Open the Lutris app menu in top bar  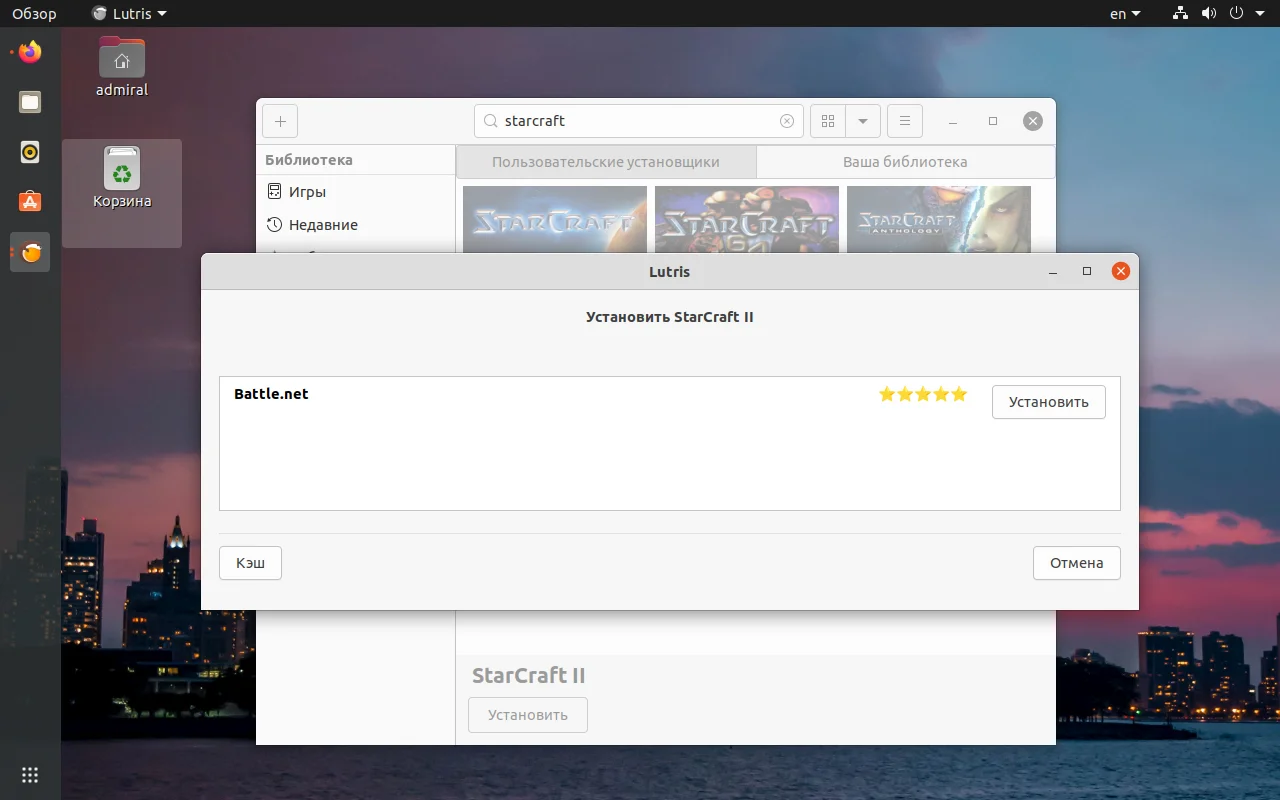coord(129,14)
